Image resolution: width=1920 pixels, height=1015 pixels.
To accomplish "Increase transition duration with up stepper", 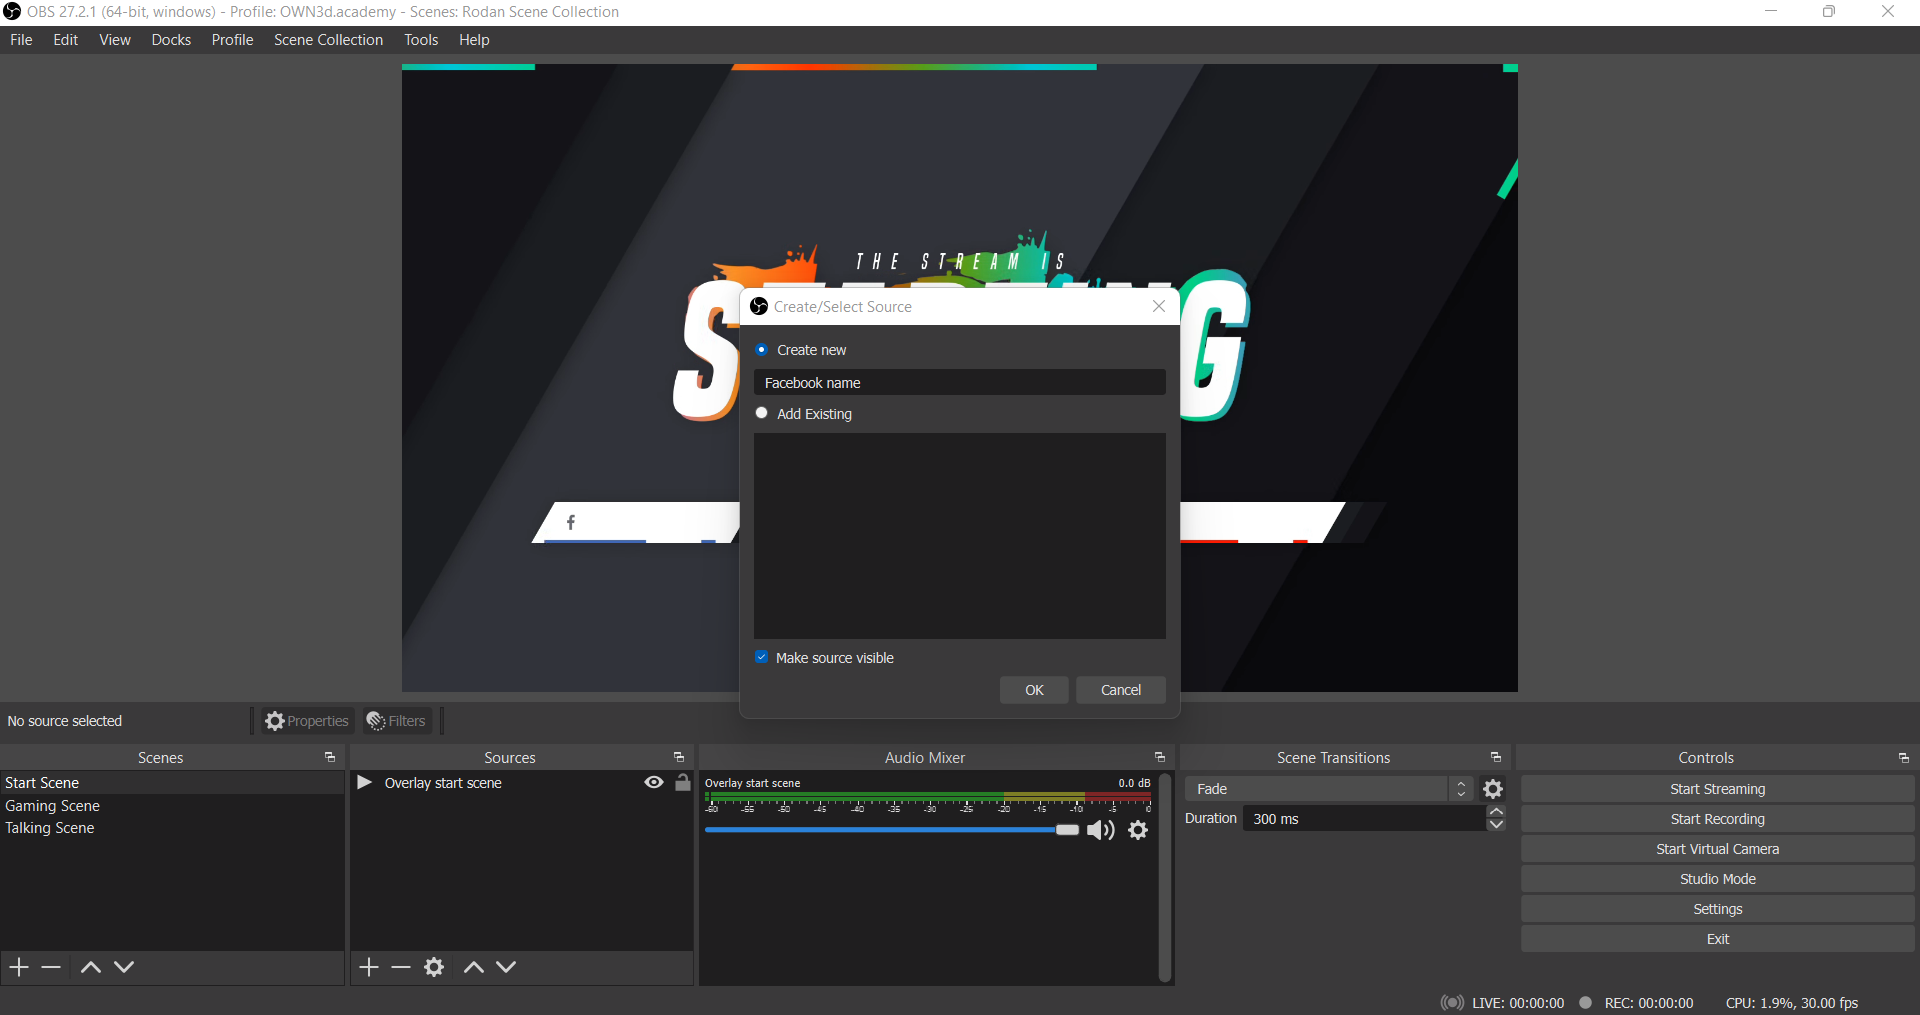I will coord(1496,812).
